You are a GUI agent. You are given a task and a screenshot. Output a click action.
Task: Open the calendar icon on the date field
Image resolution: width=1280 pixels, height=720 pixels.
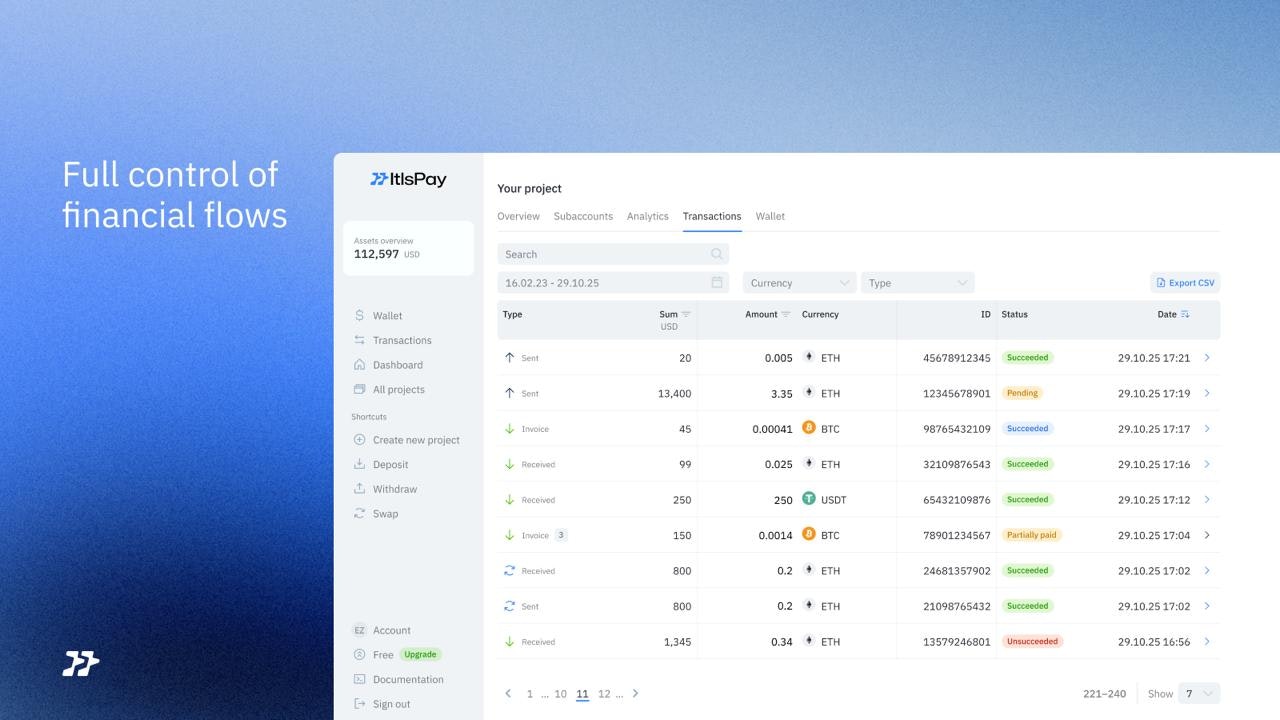pos(716,282)
